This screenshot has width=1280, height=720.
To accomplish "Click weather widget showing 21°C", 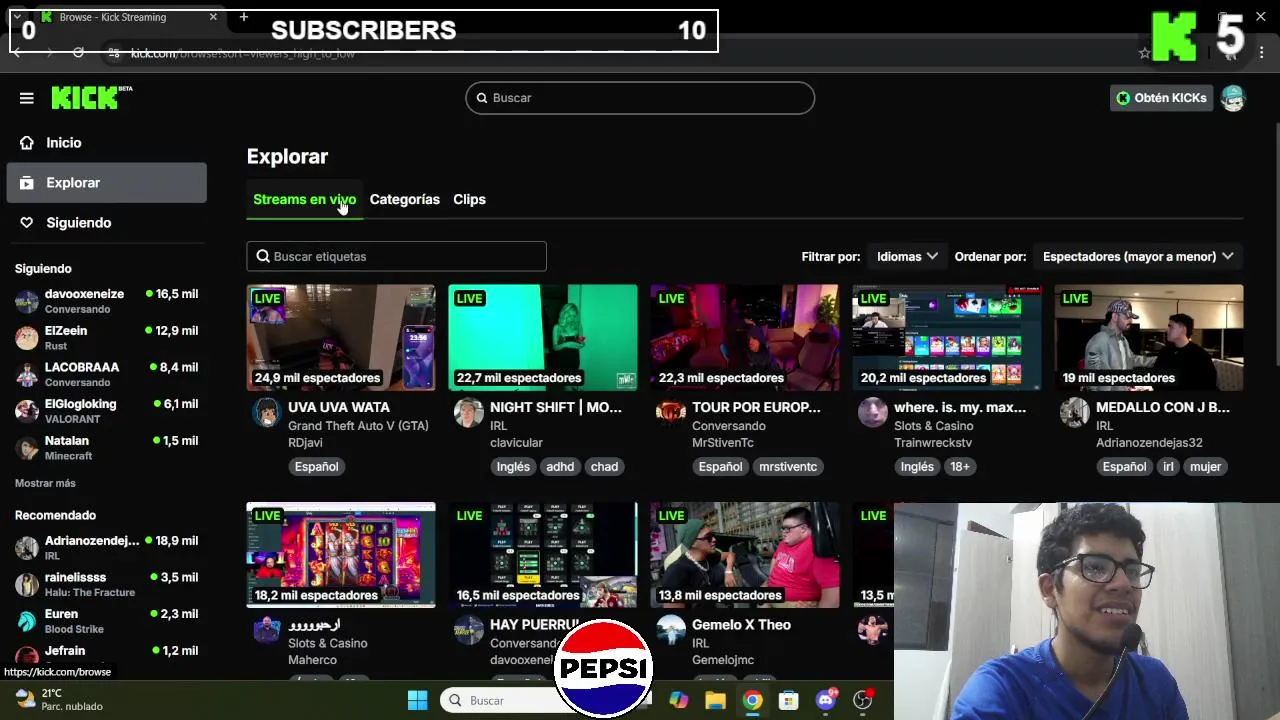I will click(x=60, y=699).
